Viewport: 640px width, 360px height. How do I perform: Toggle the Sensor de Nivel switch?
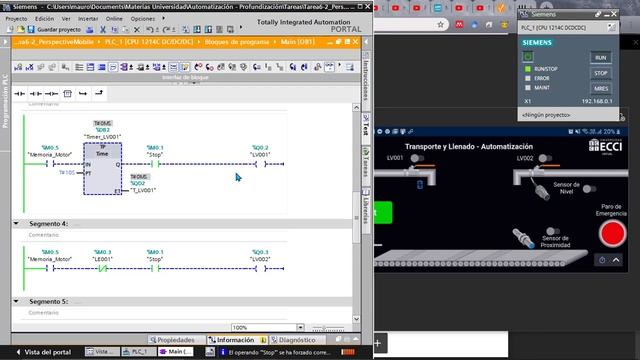point(589,189)
